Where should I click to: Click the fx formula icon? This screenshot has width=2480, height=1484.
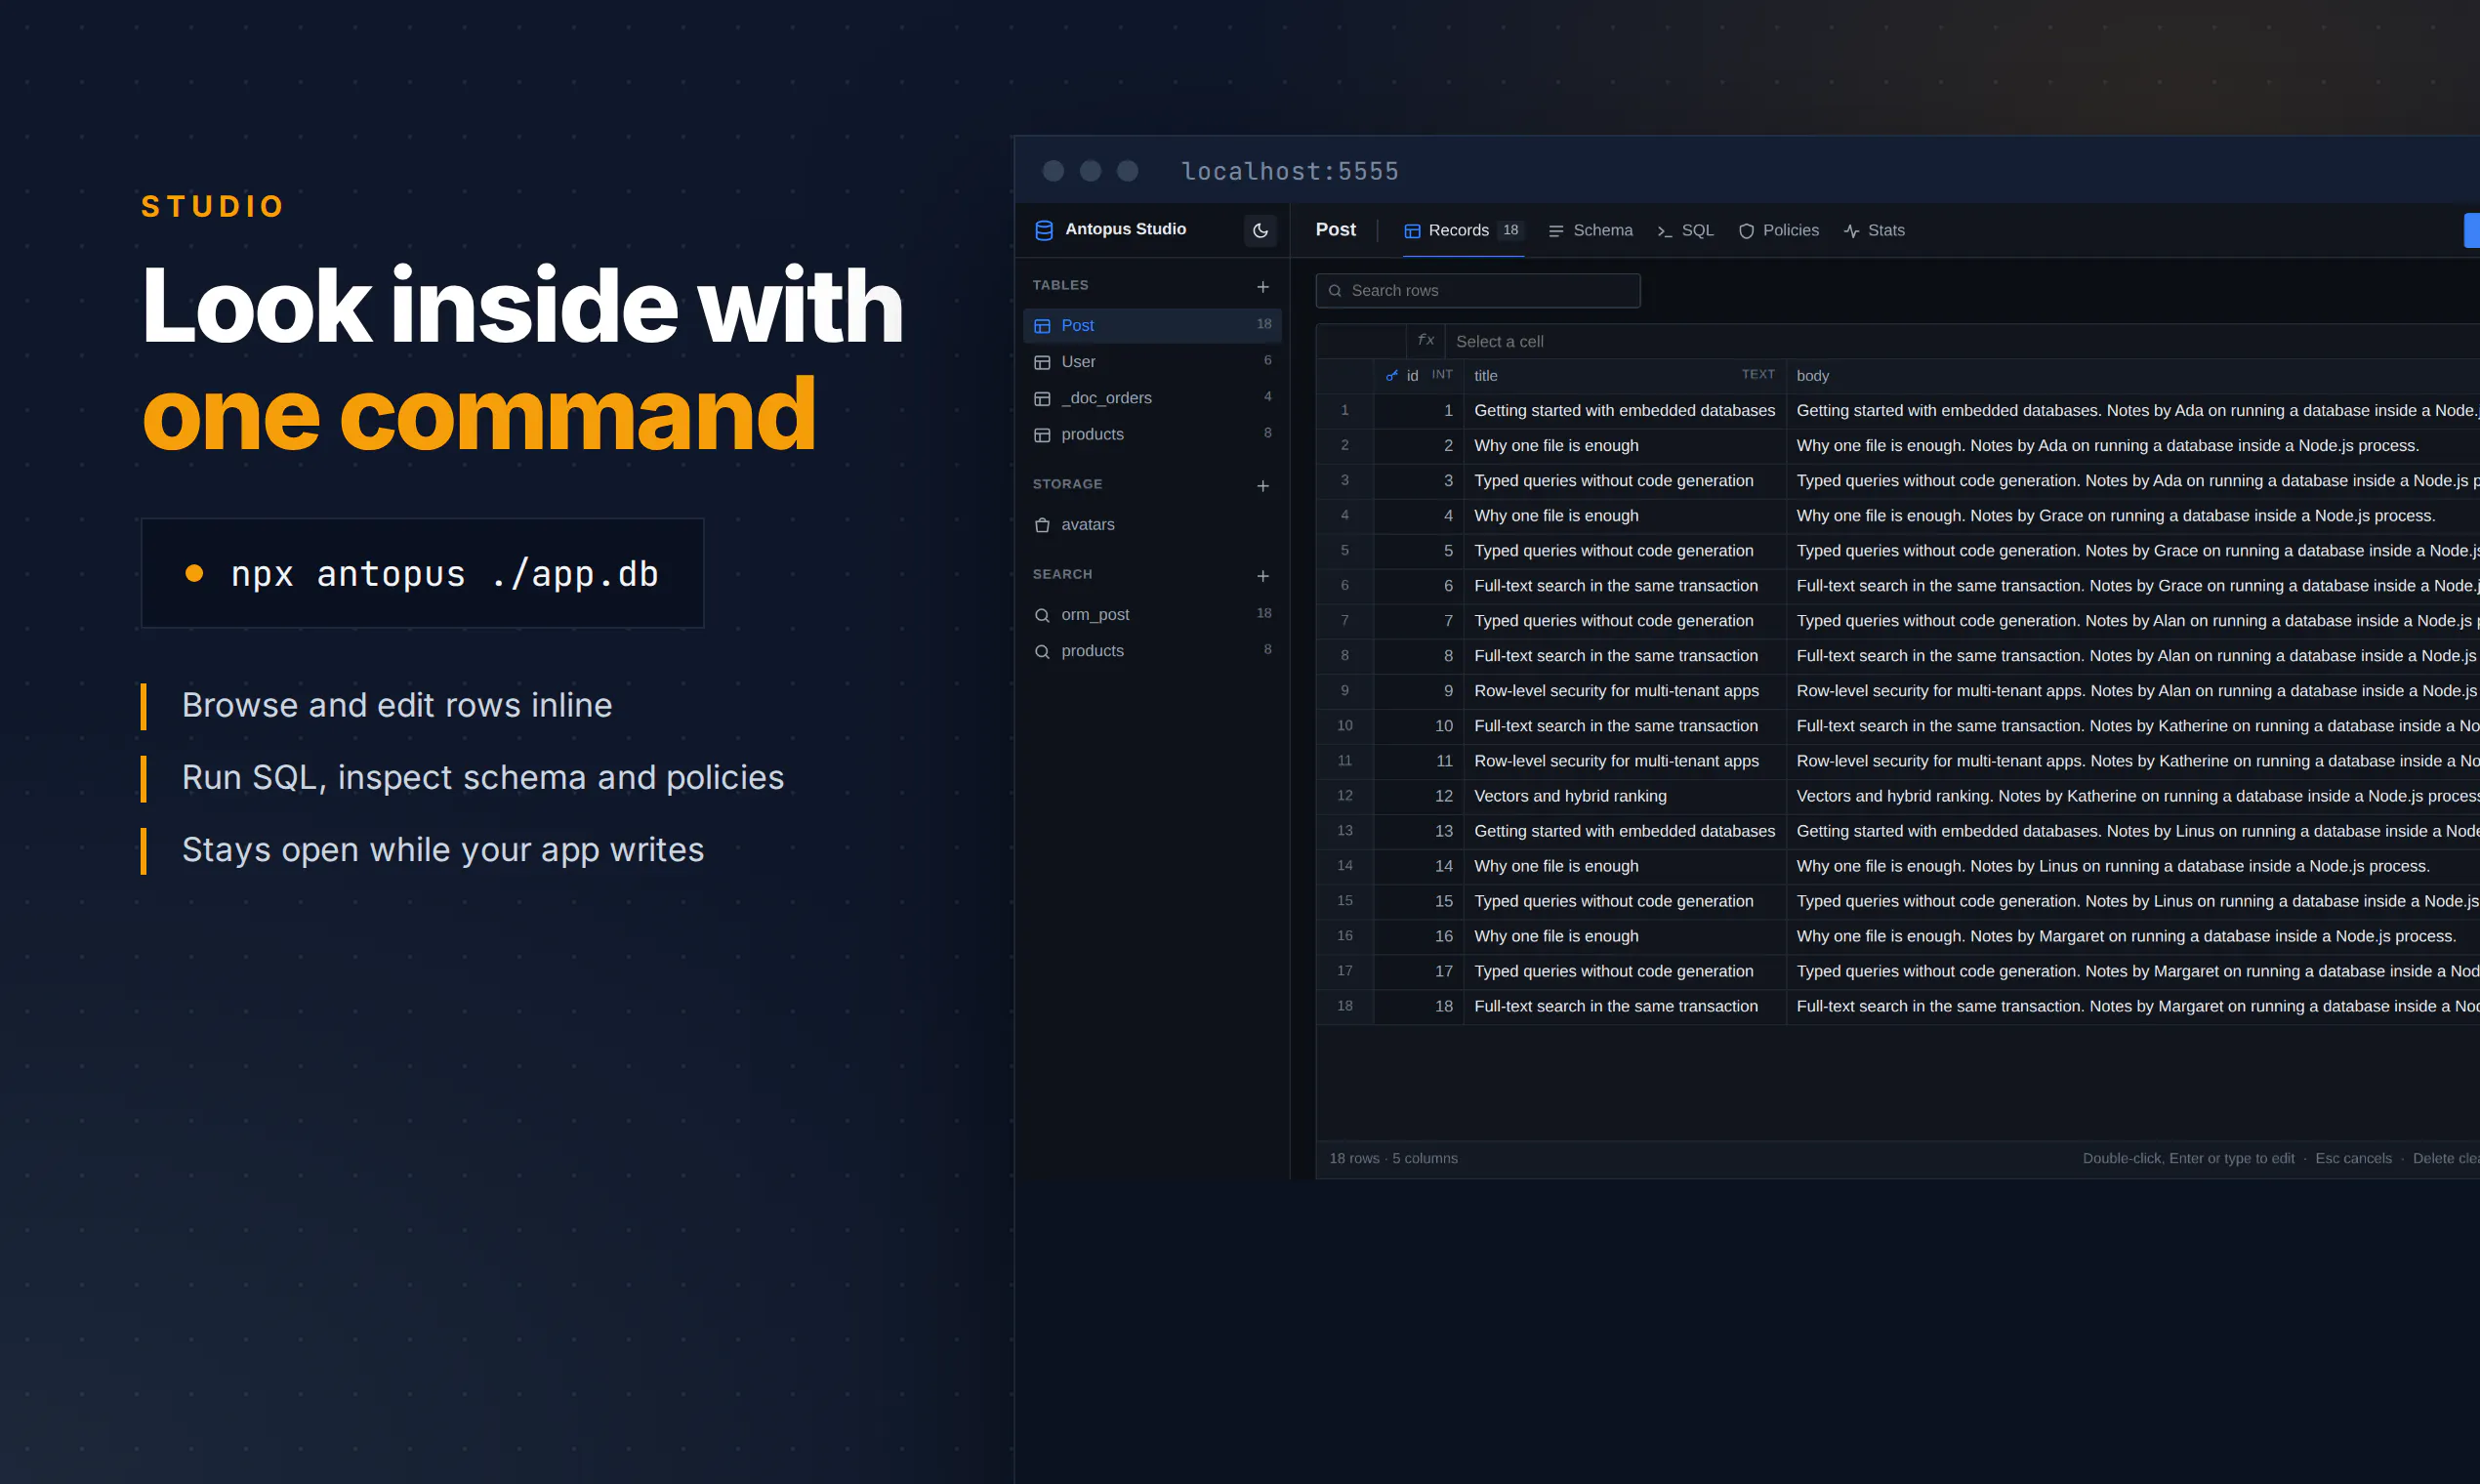(1425, 341)
